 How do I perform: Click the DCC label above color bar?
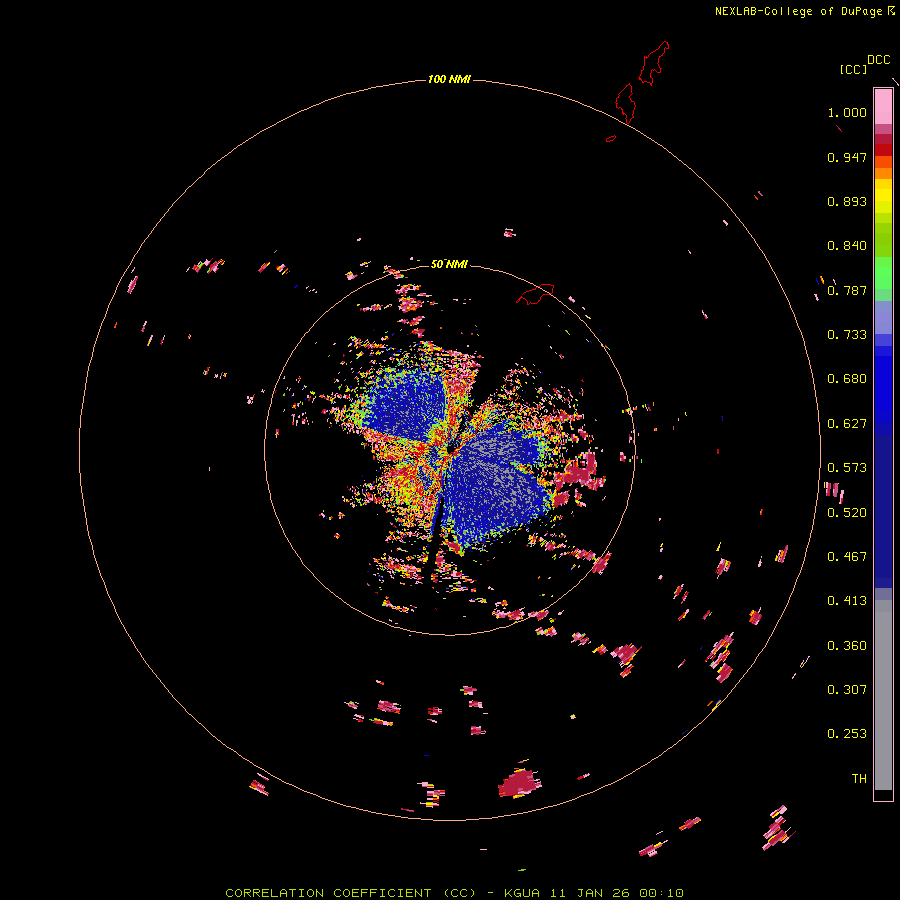pos(879,60)
